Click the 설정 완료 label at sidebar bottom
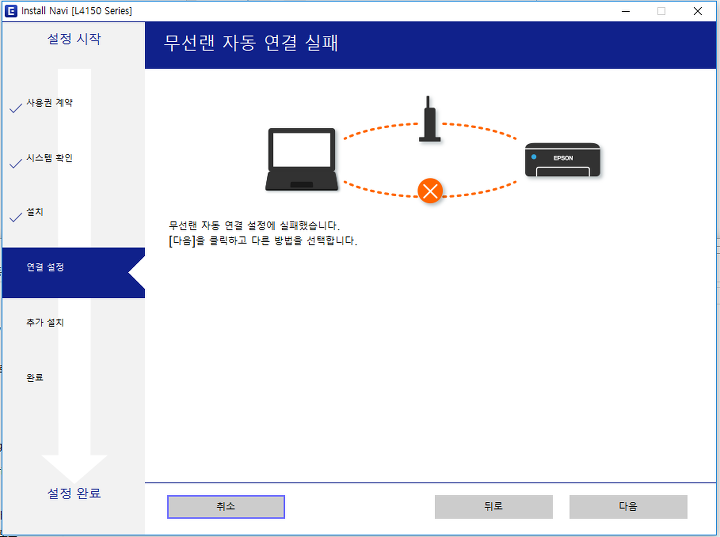 [74, 493]
